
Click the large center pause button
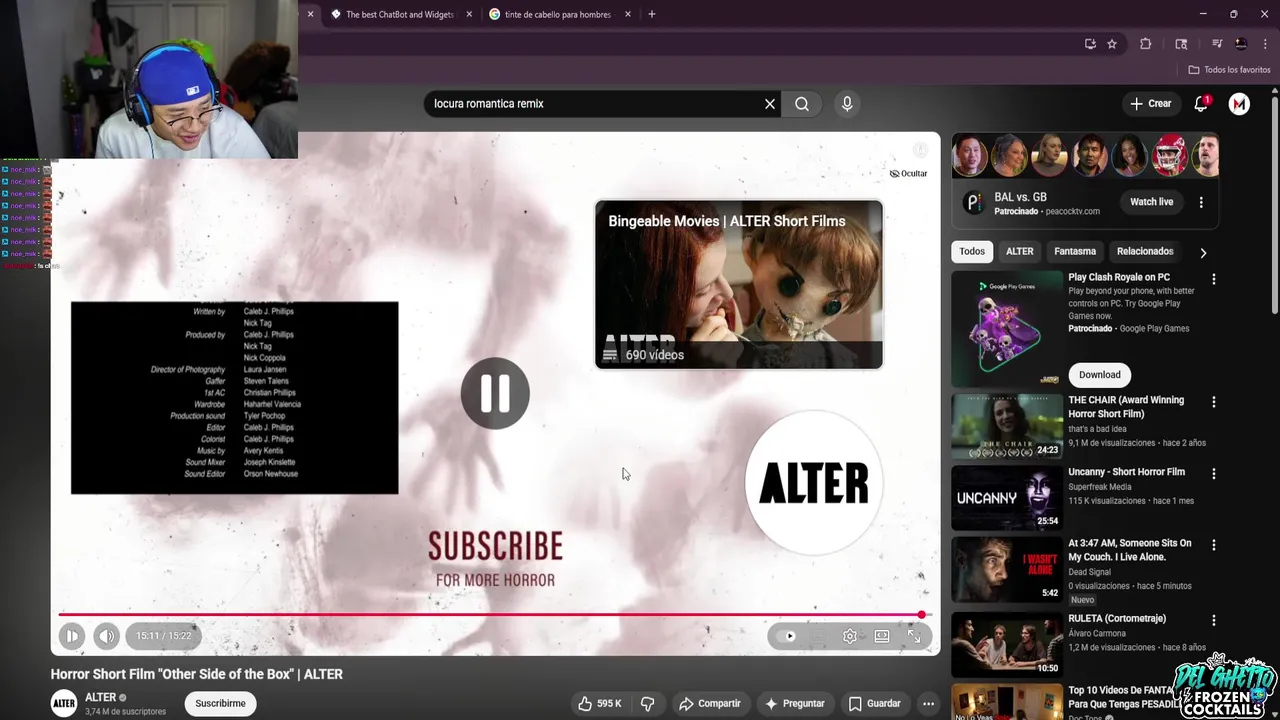tap(495, 393)
